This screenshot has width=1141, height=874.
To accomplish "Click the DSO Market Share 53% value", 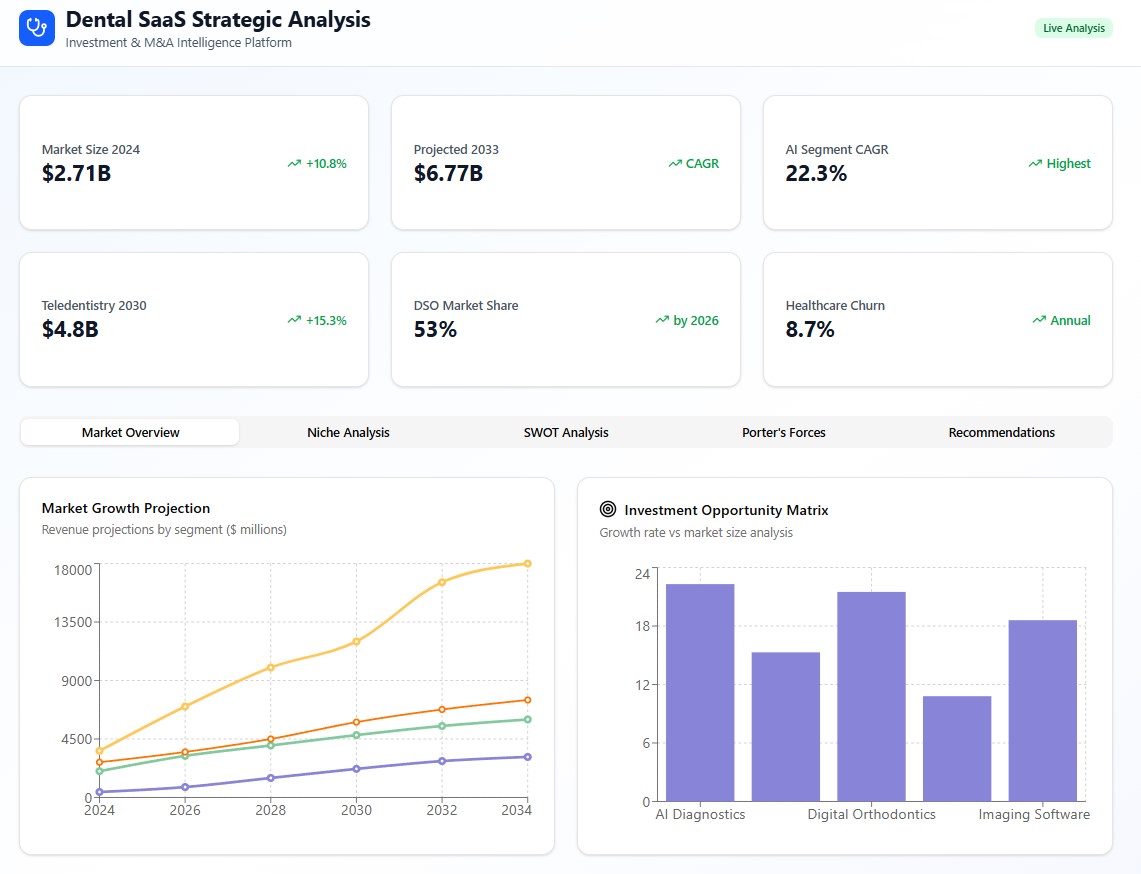I will tap(435, 330).
